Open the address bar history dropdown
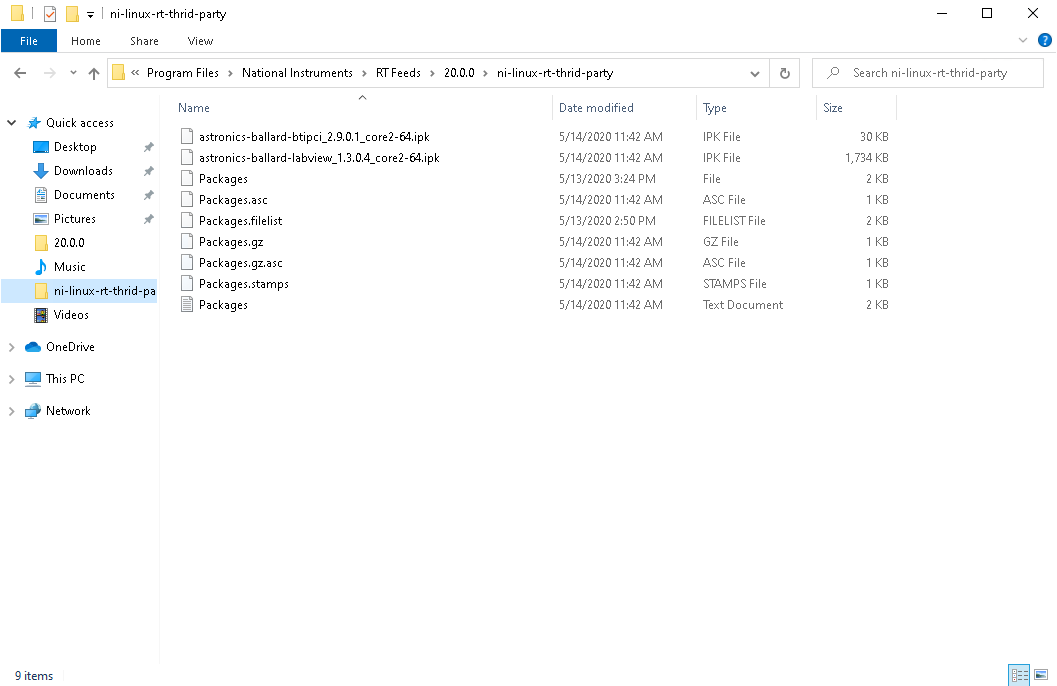Screen dimensions: 1057x686 [755, 73]
